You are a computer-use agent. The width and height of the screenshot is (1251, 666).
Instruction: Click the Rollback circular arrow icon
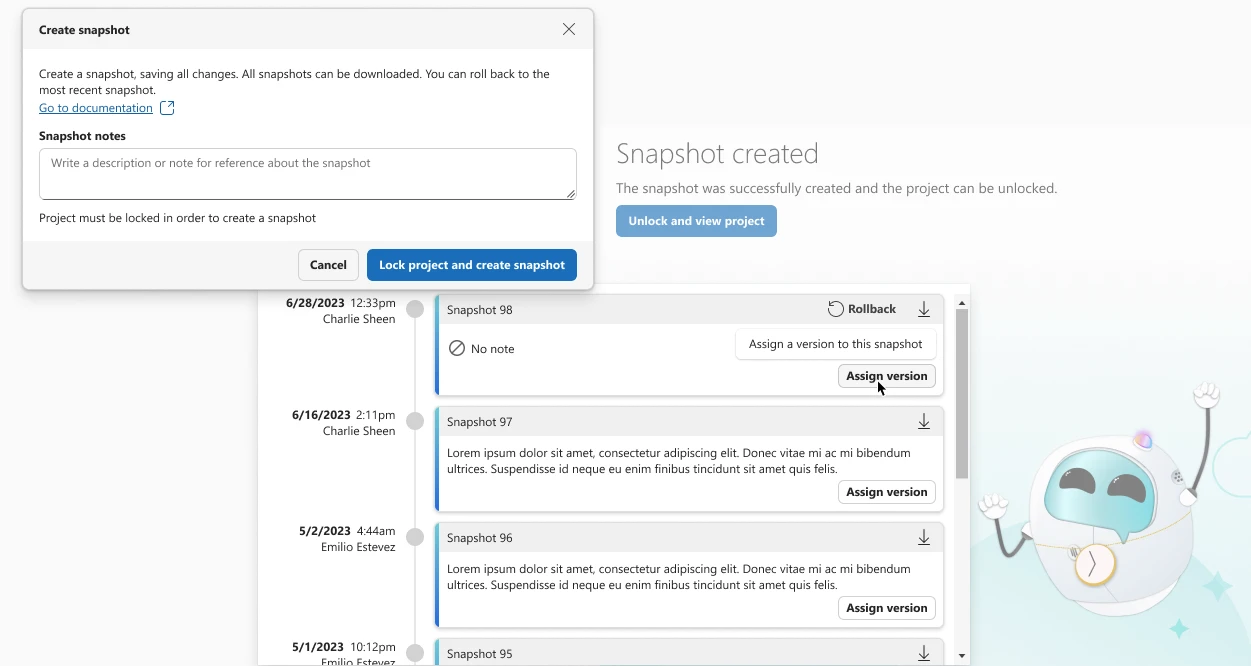click(x=836, y=309)
